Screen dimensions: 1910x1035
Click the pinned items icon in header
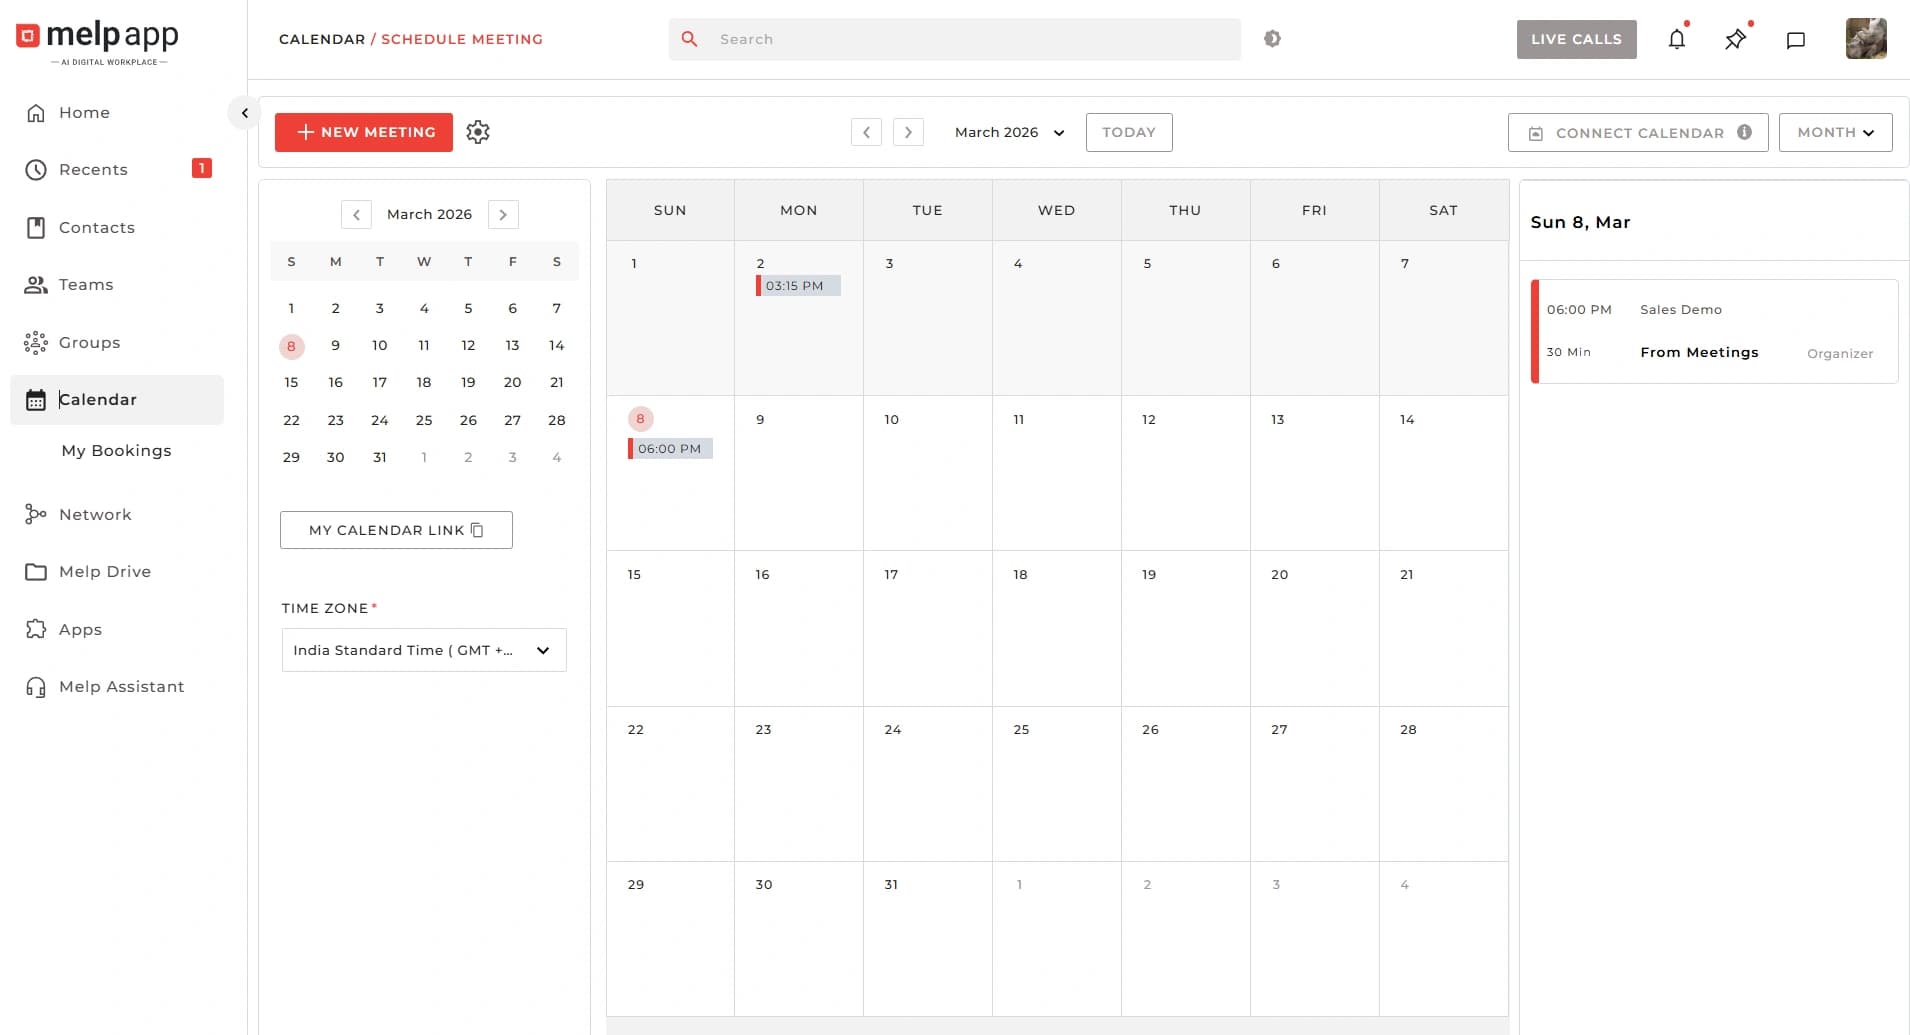tap(1737, 39)
